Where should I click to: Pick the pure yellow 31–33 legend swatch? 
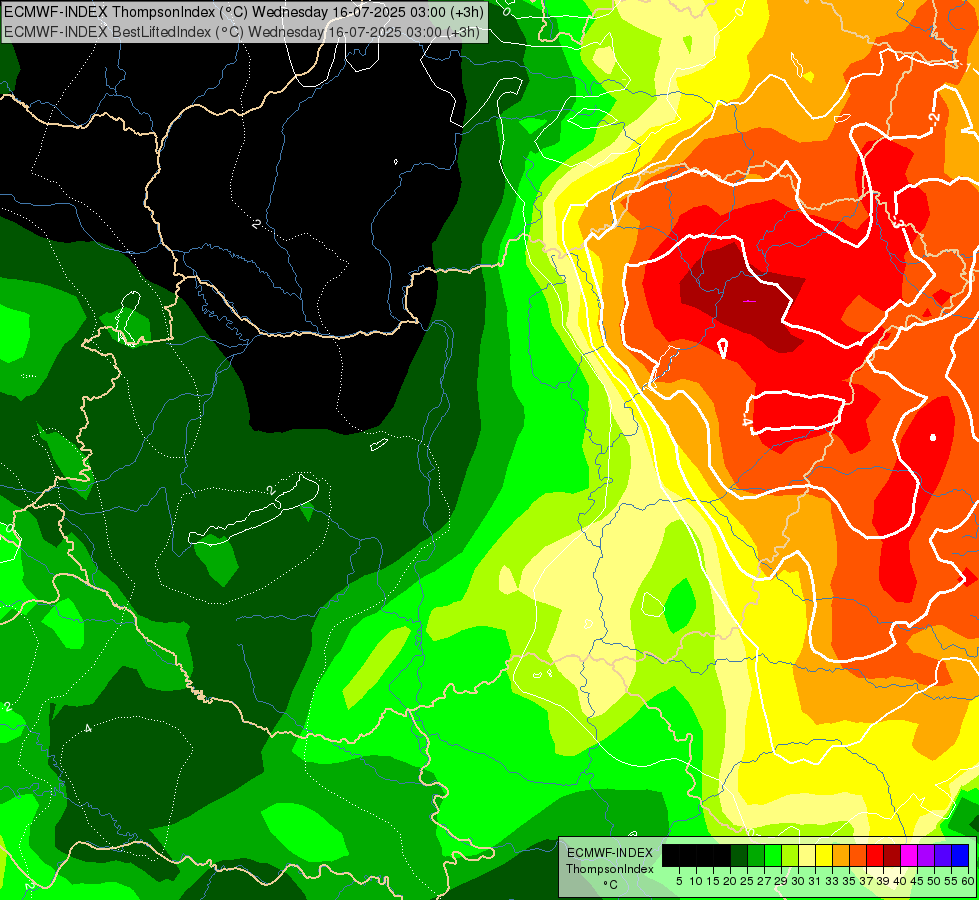[824, 855]
